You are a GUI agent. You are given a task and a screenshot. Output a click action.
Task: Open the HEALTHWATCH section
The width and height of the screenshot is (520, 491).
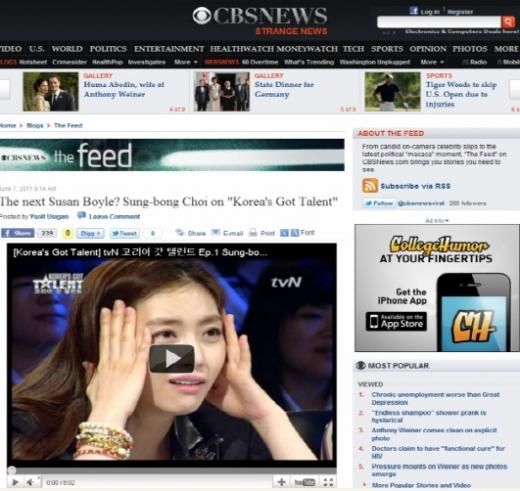coord(242,49)
